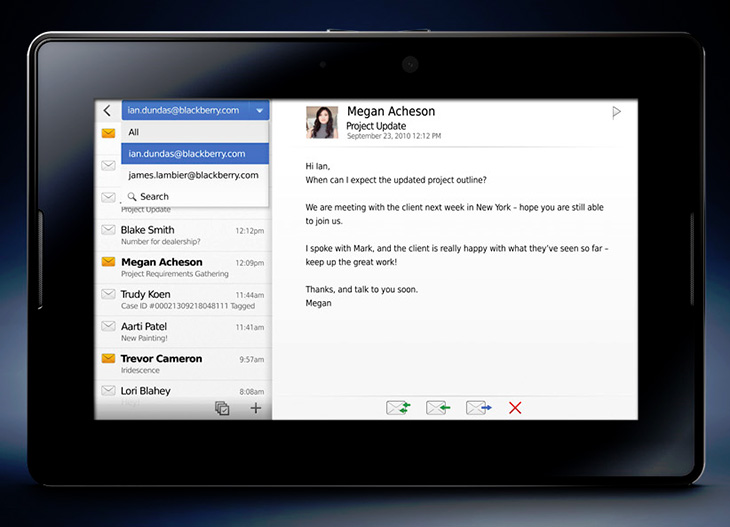Screen dimensions: 730x527
Task: Click the September 23, 2010 timestamp
Action: (x=394, y=136)
